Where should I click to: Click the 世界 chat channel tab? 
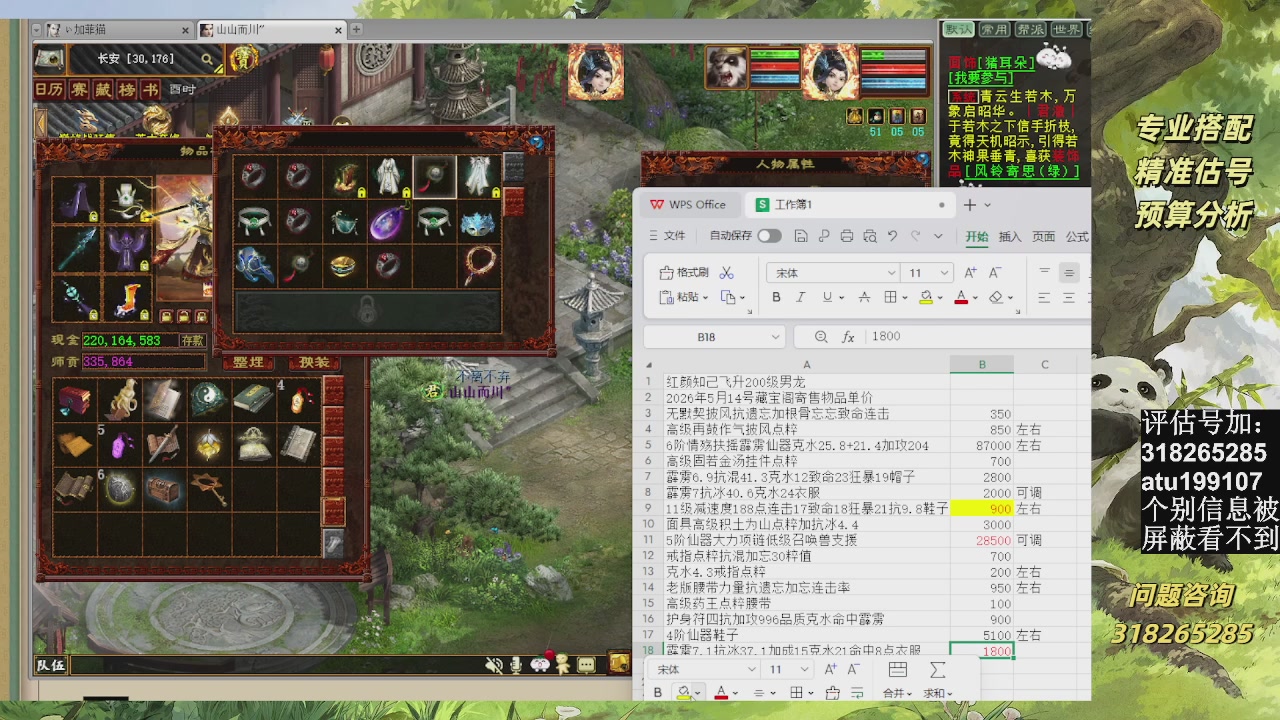click(x=1067, y=30)
